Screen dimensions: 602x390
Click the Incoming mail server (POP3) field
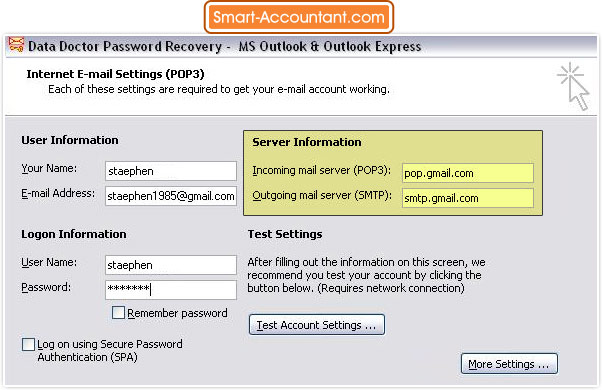pos(468,173)
